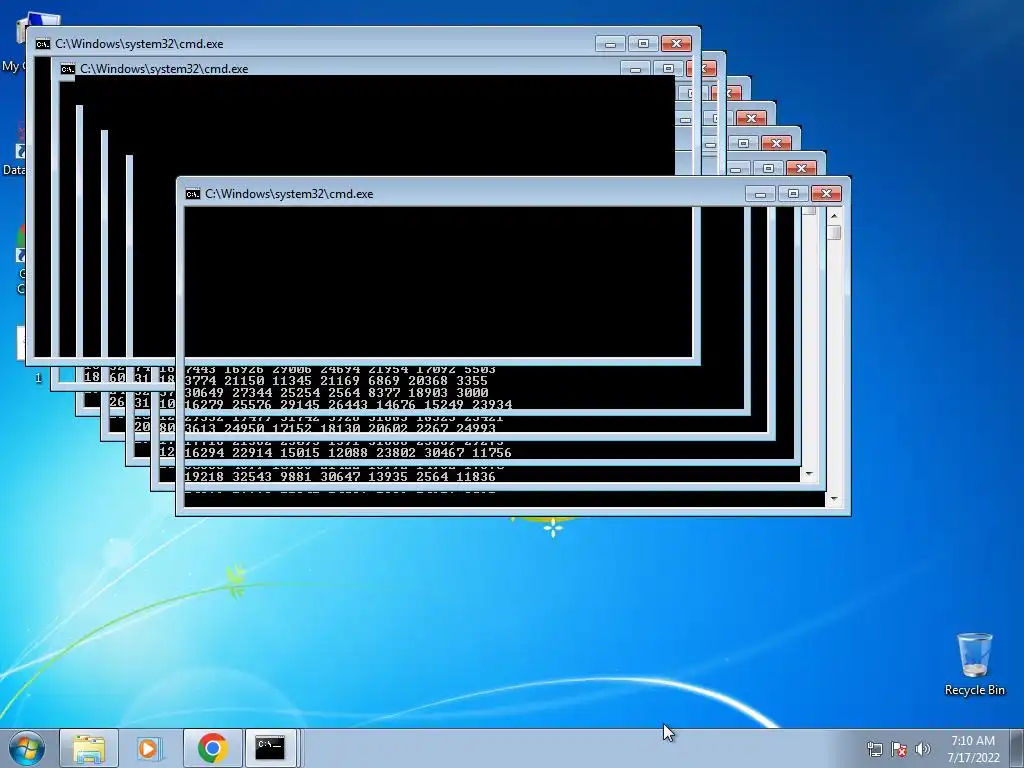
Task: Open the Recycle Bin desktop icon
Action: coord(974,664)
